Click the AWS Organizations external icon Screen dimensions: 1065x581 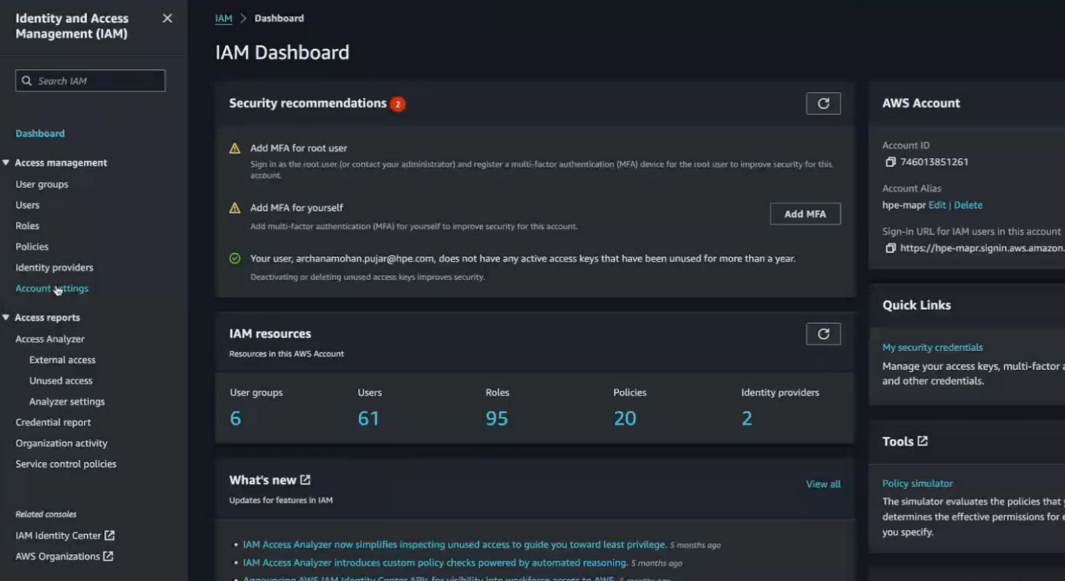tap(108, 557)
